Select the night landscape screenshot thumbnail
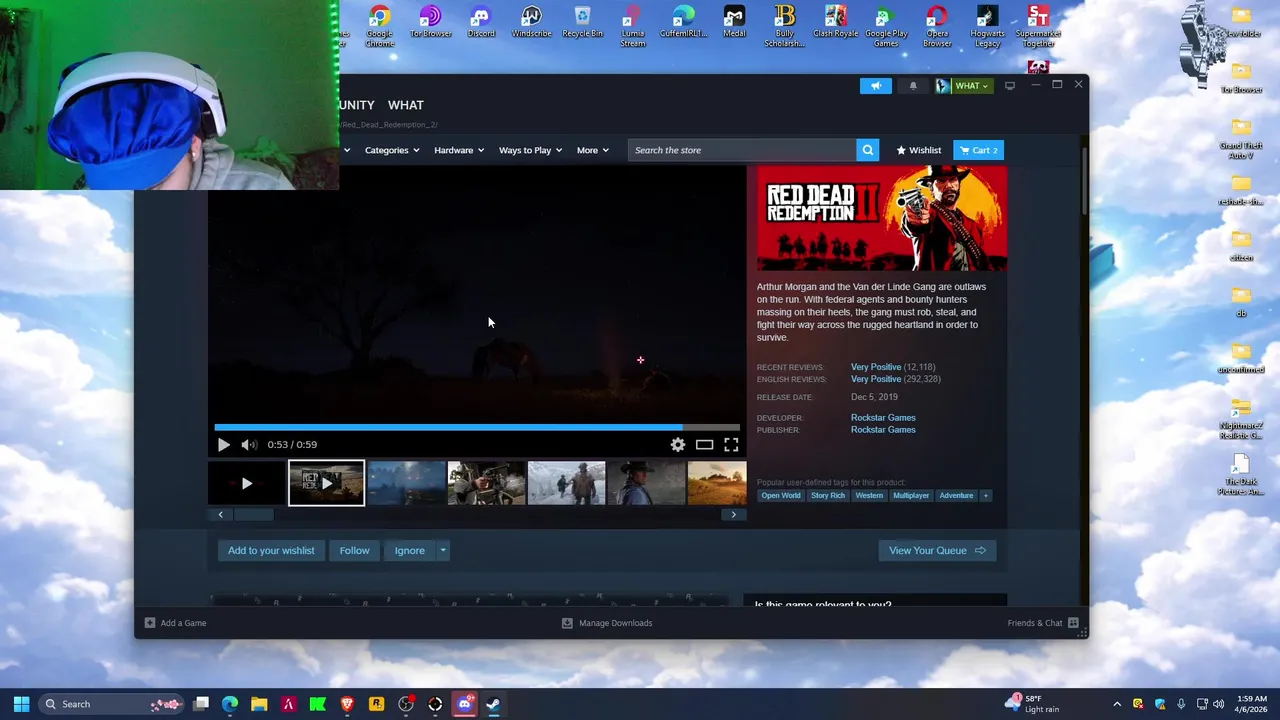 406,483
